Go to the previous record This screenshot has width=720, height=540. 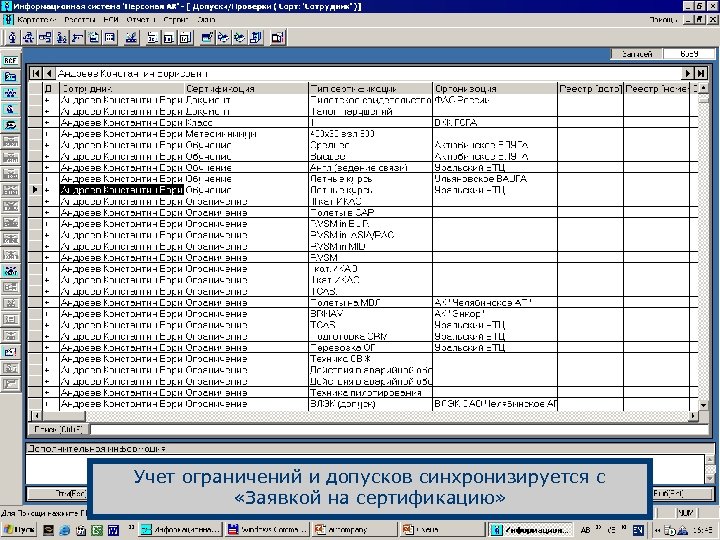pos(49,73)
